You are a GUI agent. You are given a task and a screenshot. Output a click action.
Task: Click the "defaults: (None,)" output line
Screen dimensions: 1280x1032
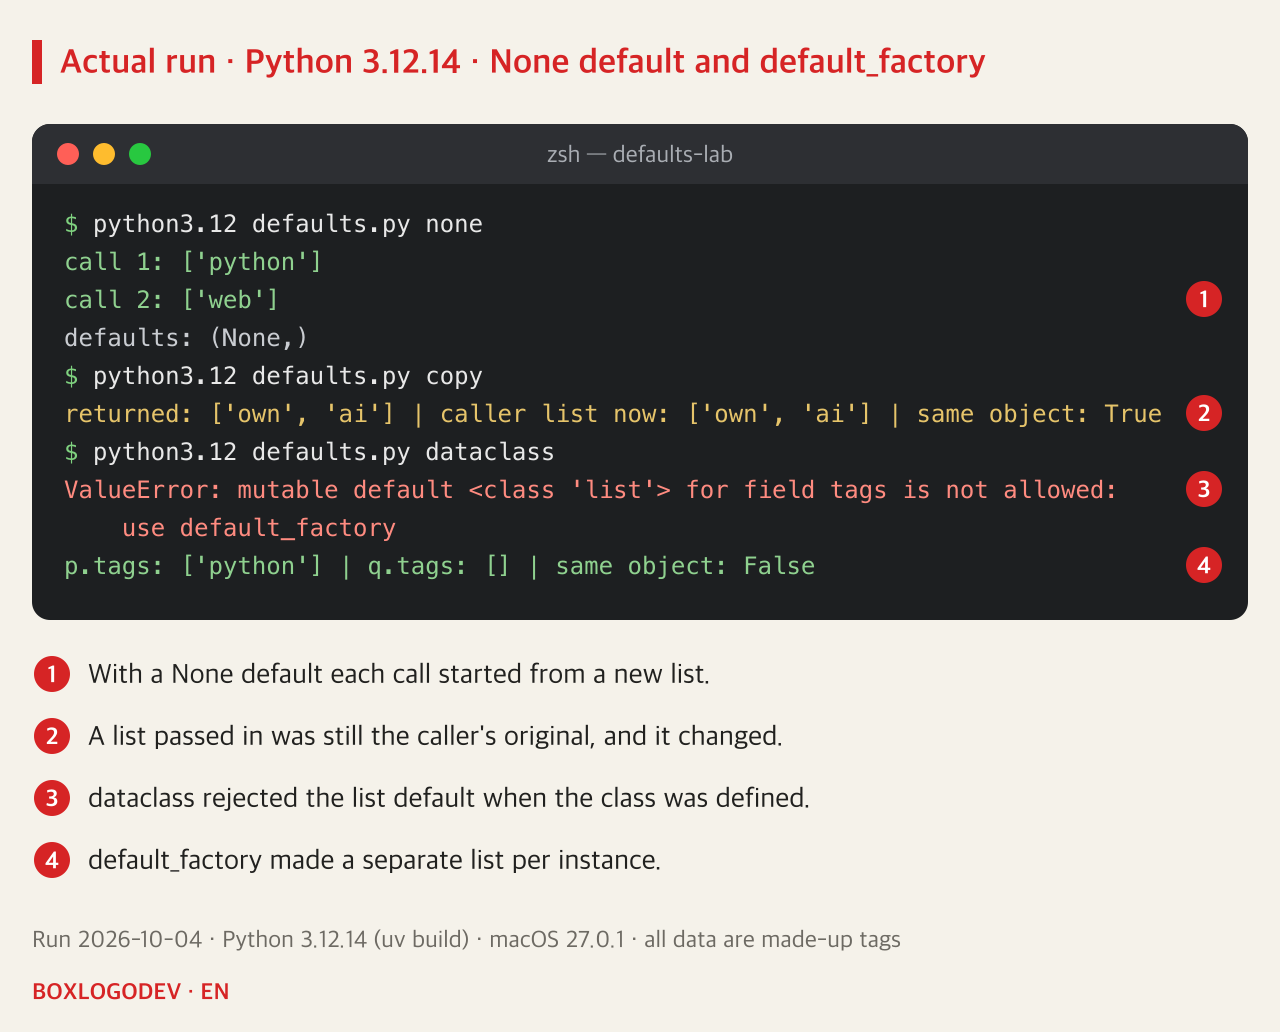tap(187, 338)
